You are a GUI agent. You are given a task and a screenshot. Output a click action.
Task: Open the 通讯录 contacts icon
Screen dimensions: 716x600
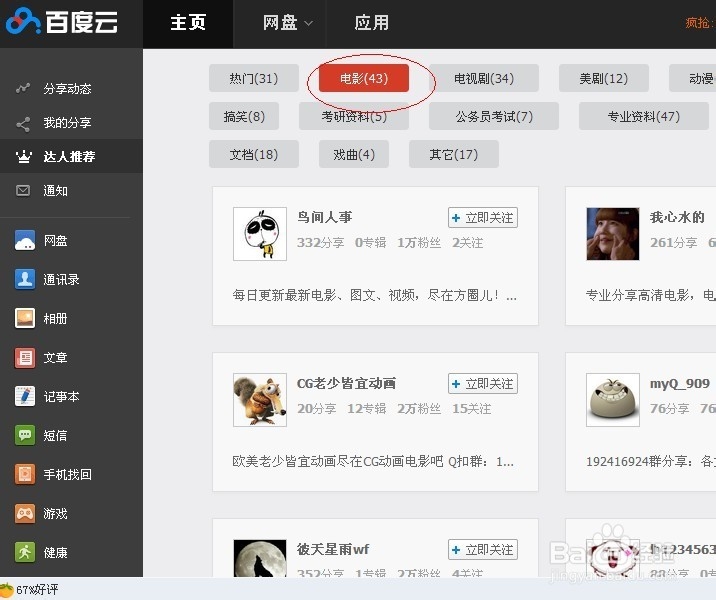pyautogui.click(x=25, y=280)
